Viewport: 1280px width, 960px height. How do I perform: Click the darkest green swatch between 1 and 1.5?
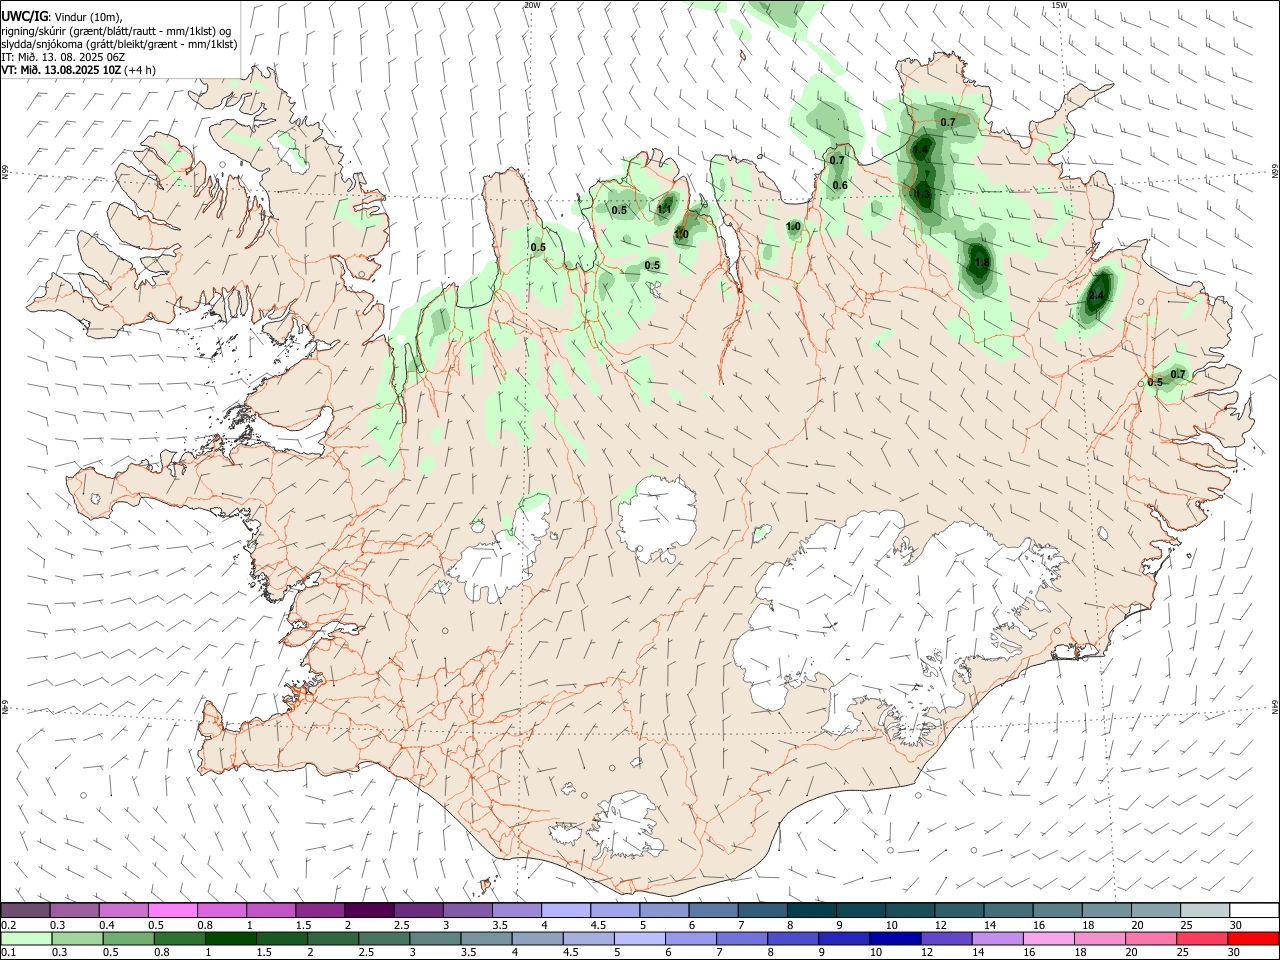pyautogui.click(x=230, y=938)
